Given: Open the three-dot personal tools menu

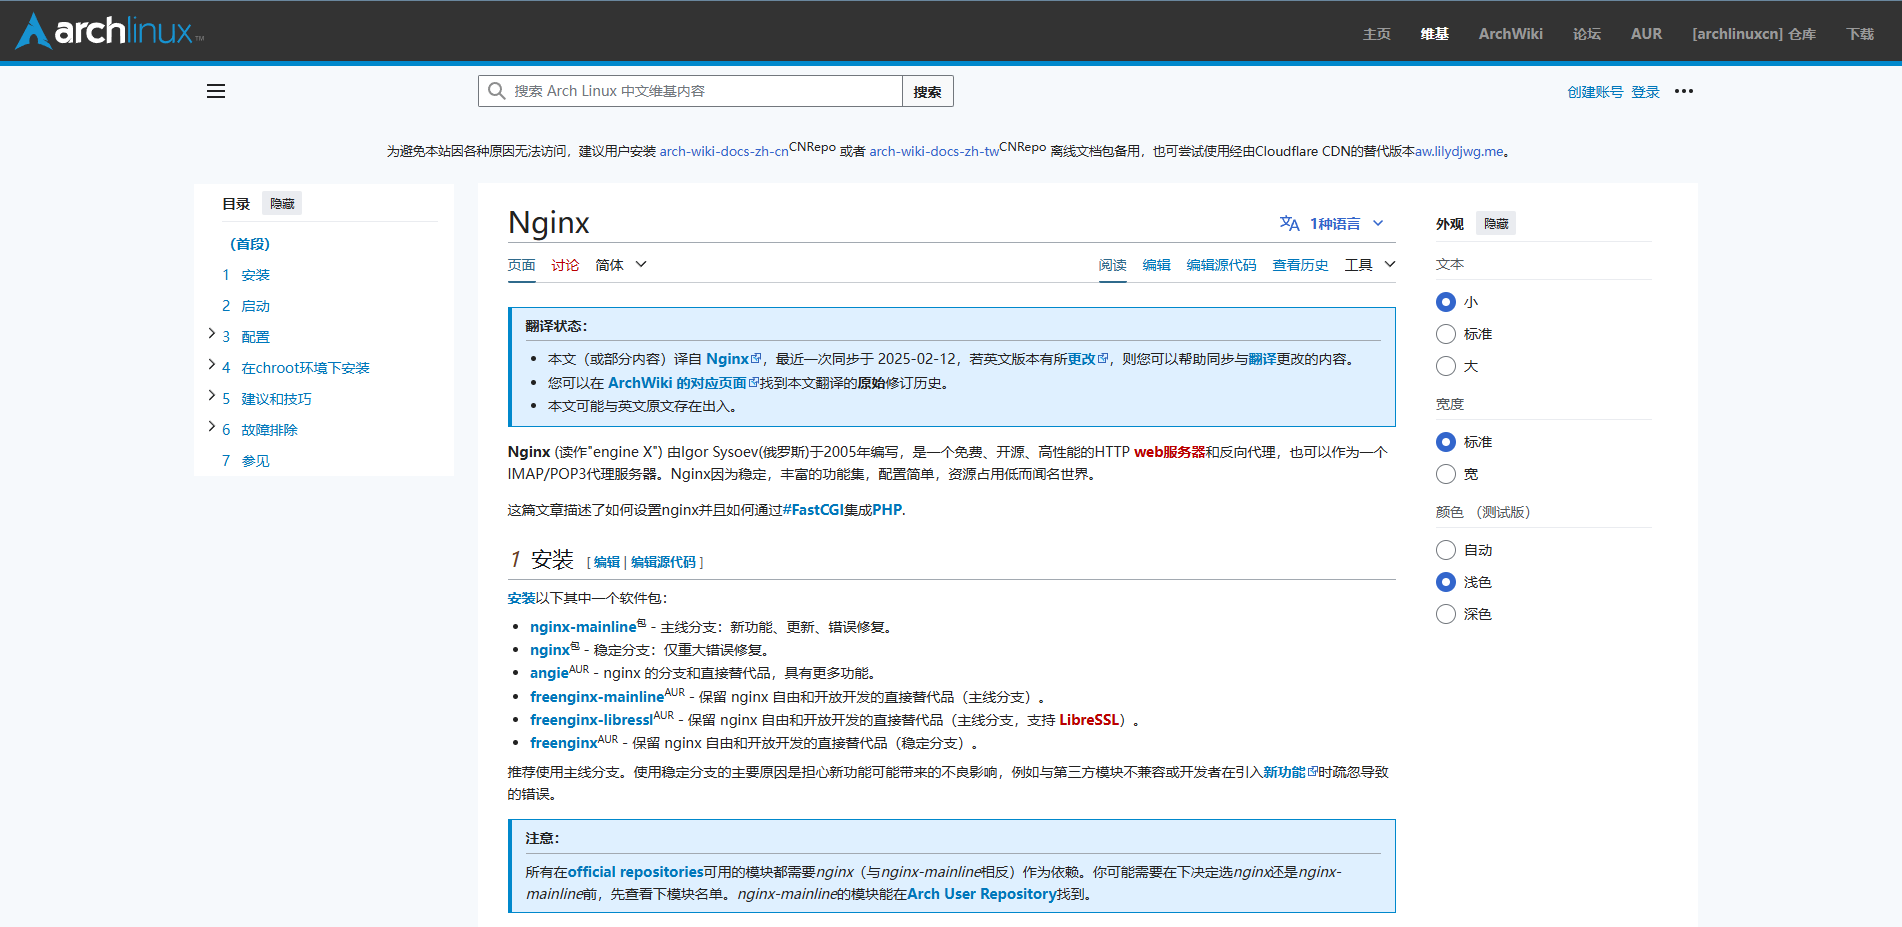Looking at the screenshot, I should point(1684,91).
